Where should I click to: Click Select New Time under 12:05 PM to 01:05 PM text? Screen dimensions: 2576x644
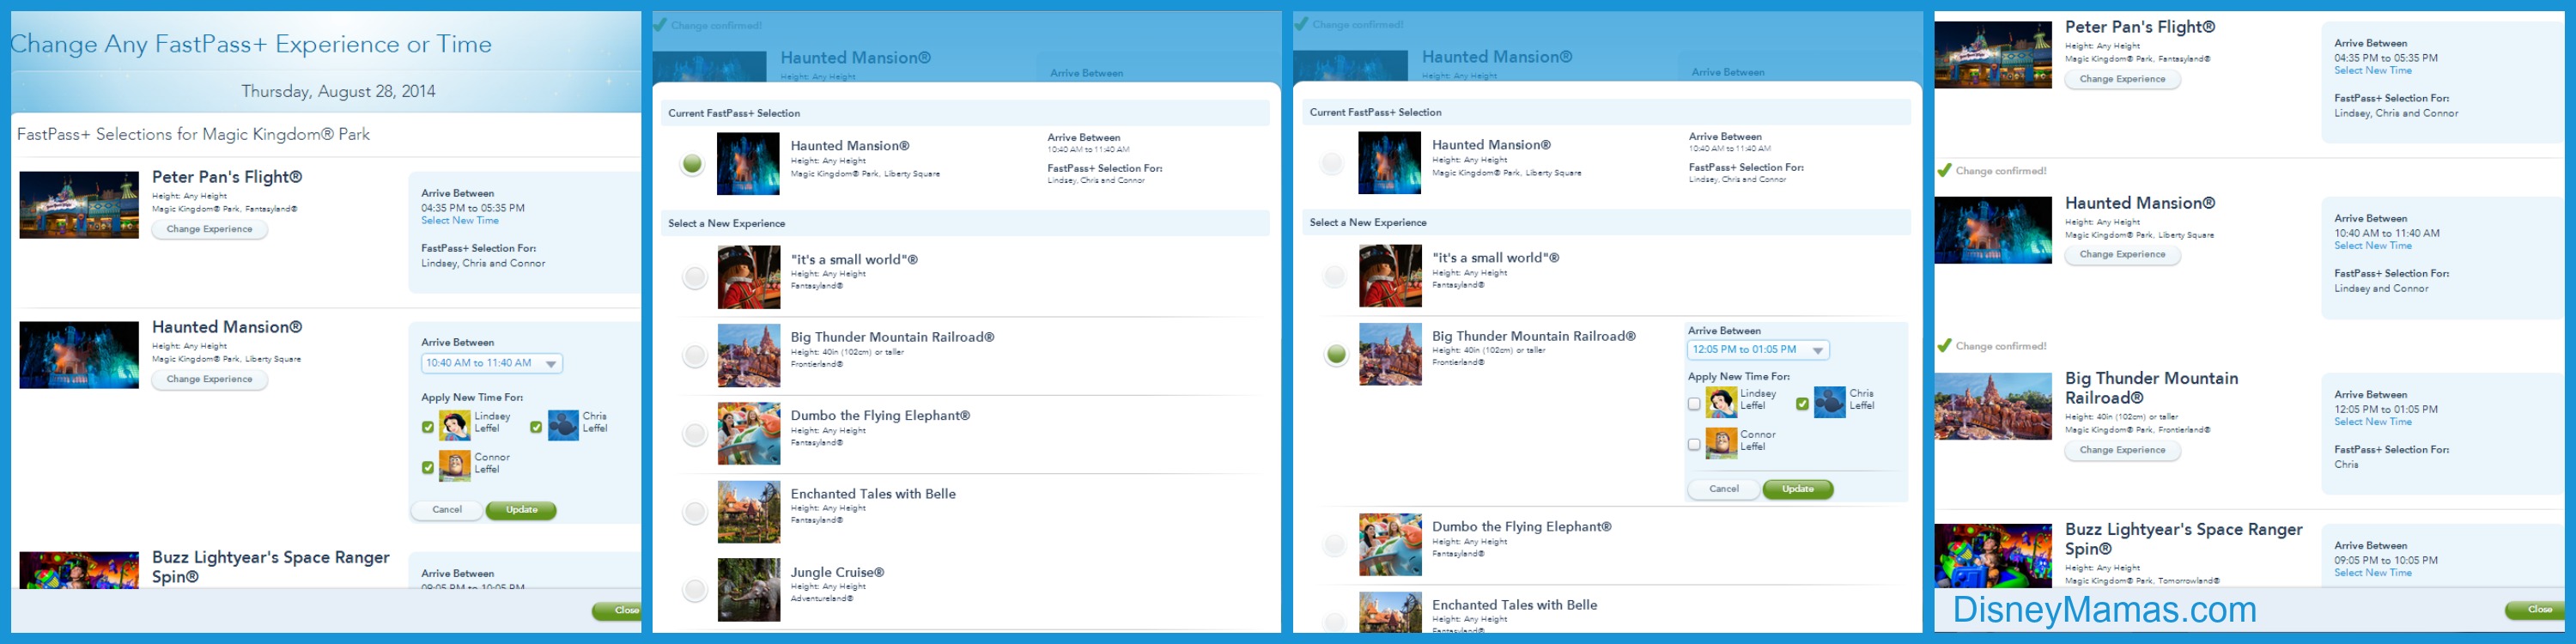(2373, 422)
